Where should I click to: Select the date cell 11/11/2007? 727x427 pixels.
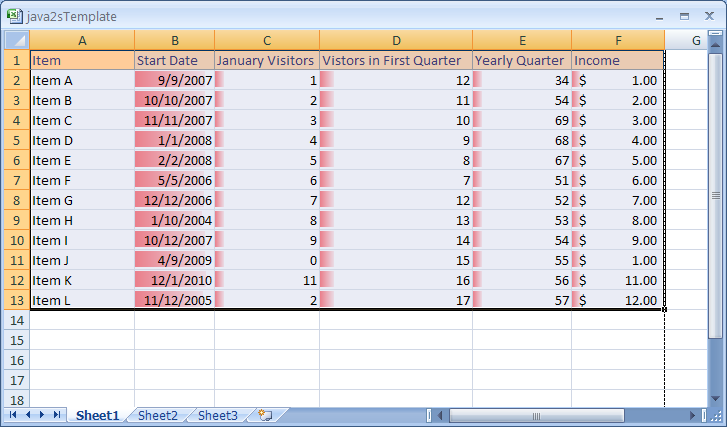pyautogui.click(x=175, y=120)
